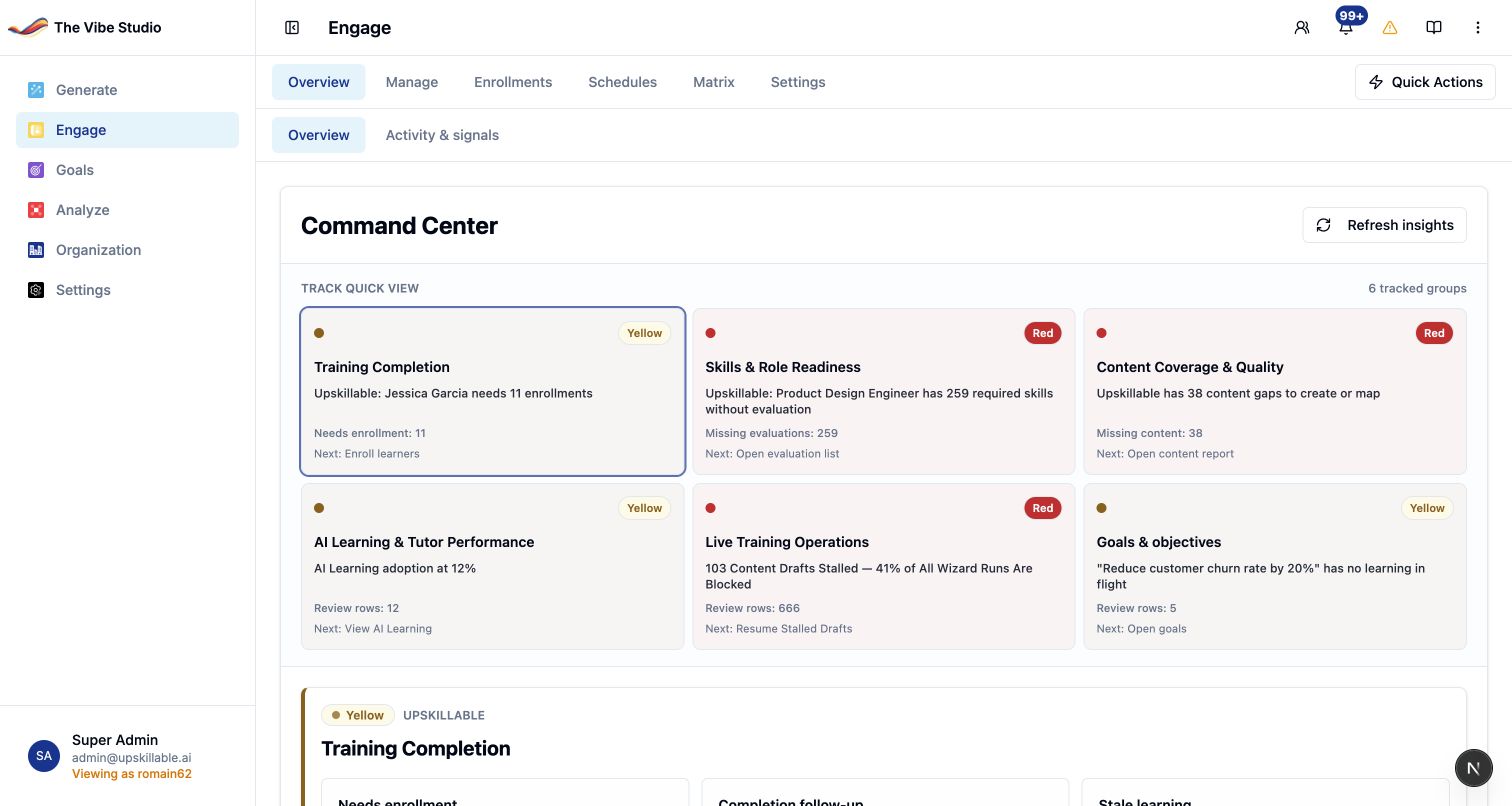The height and width of the screenshot is (806, 1512).
Task: Click the Command Center heading
Action: coord(399,226)
